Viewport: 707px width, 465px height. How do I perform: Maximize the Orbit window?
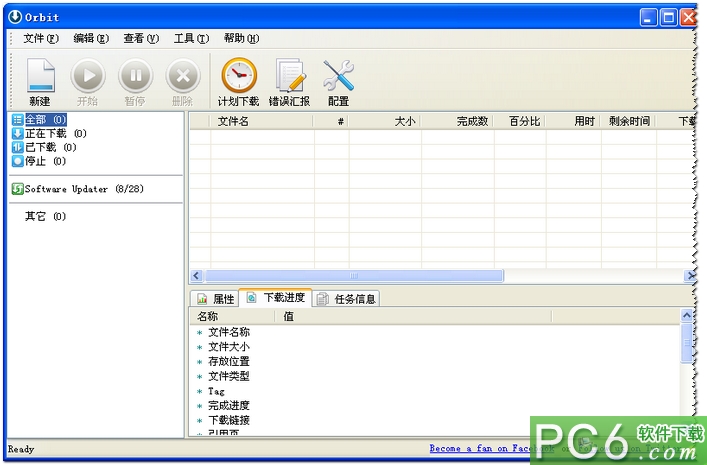[x=669, y=18]
